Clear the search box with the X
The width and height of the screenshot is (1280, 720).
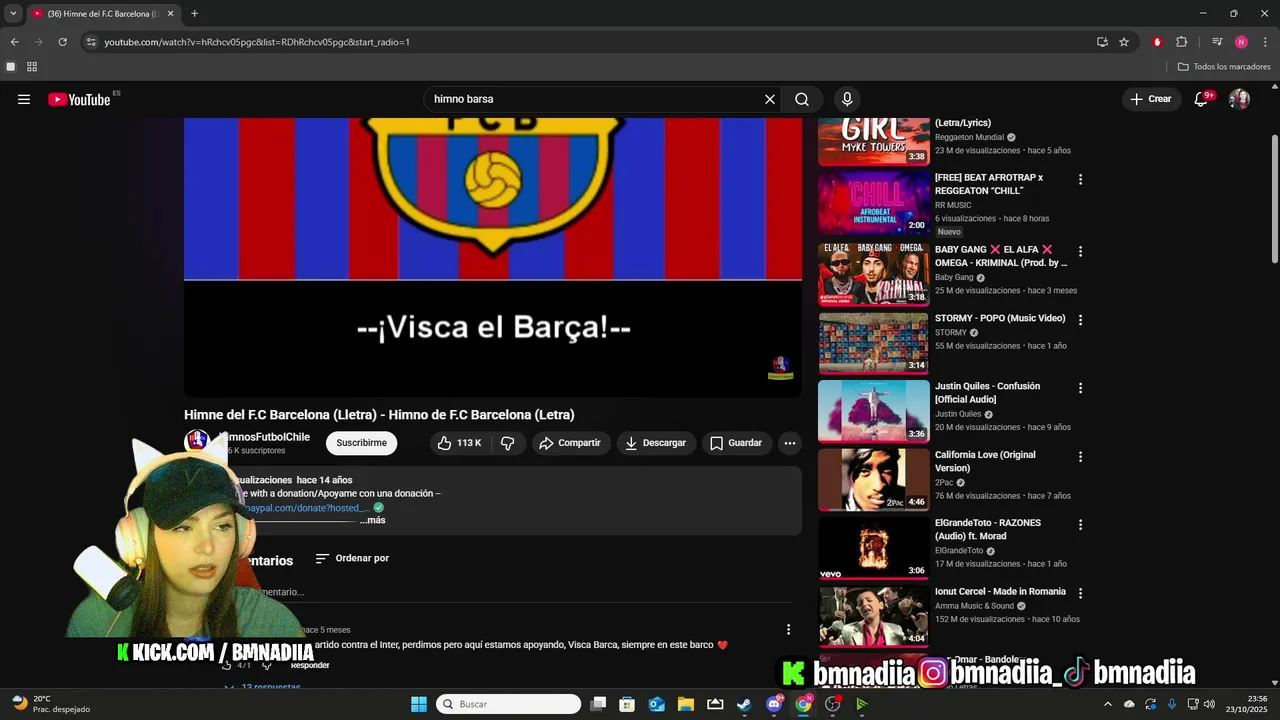(x=770, y=99)
